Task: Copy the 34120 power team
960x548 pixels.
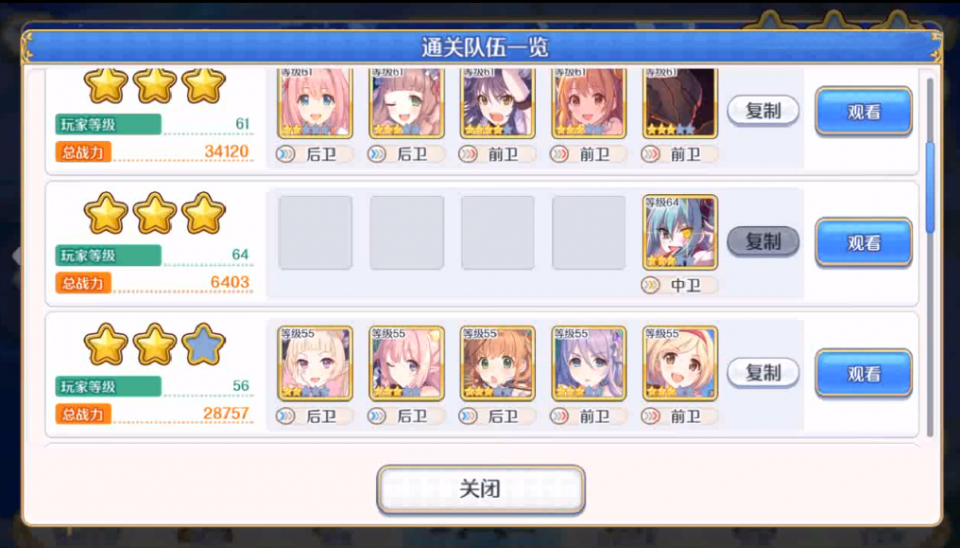Action: (x=763, y=111)
